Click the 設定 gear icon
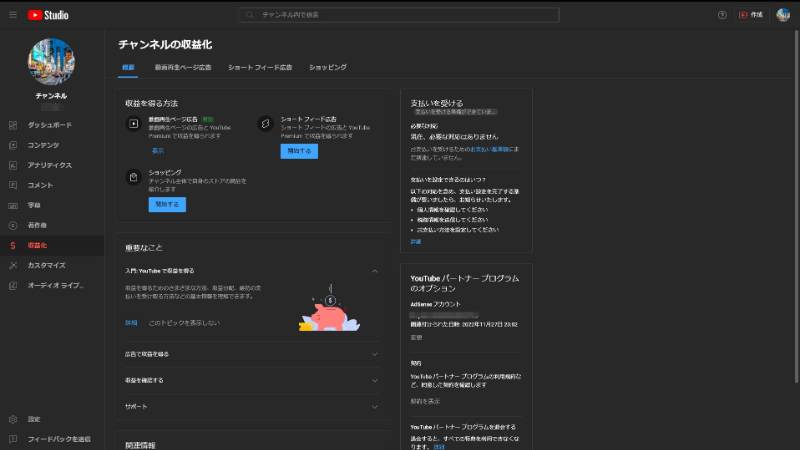 13,419
